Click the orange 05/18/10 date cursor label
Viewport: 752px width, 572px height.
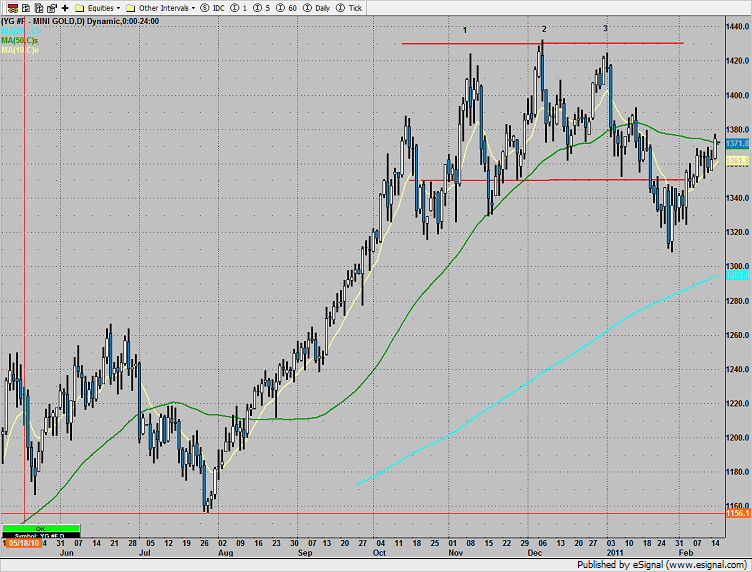pos(24,543)
